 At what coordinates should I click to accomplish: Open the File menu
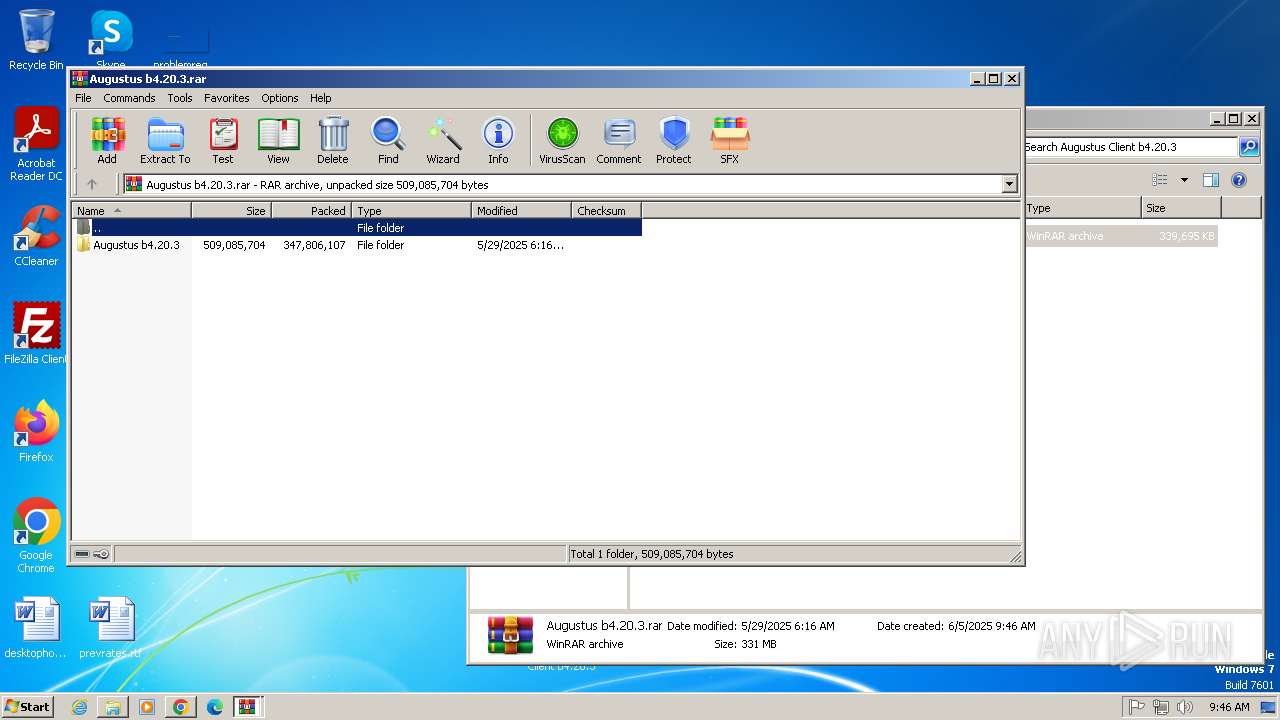pos(83,98)
